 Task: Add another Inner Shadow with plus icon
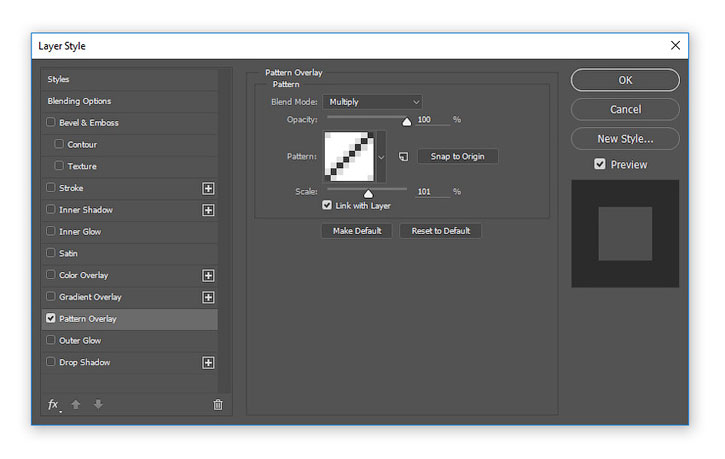click(x=208, y=210)
